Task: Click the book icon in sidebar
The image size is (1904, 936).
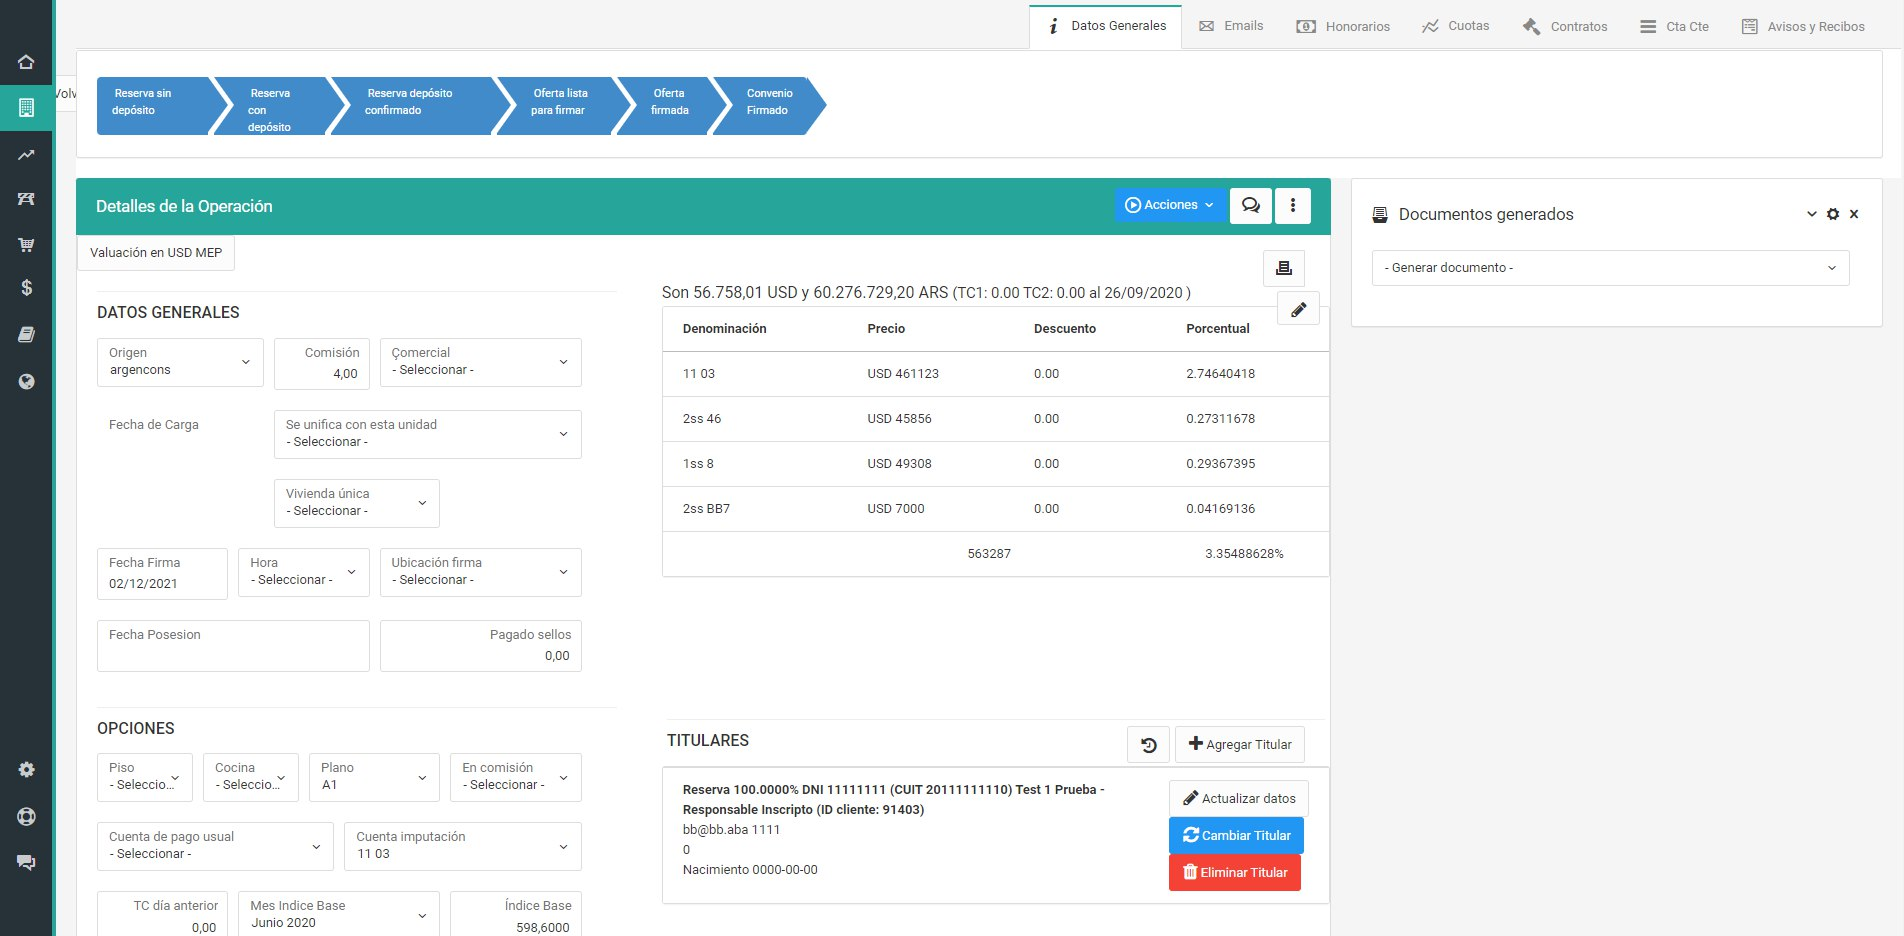Action: (x=26, y=335)
